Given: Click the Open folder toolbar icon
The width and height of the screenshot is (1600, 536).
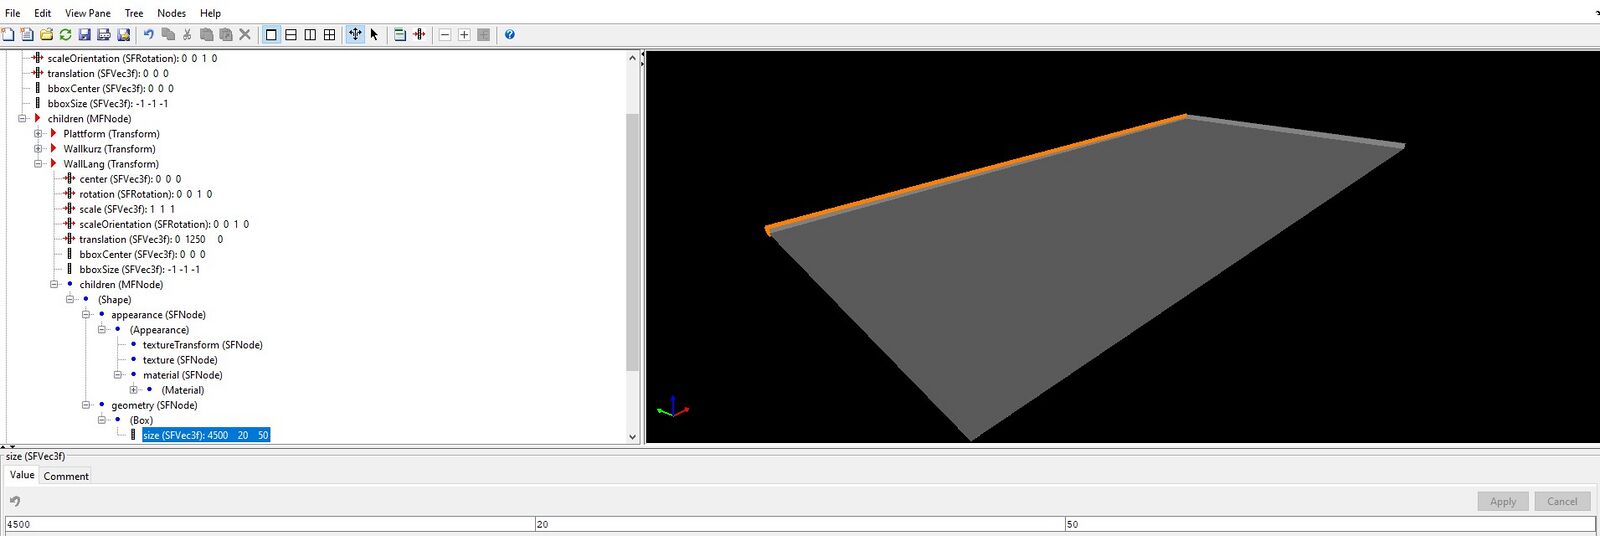Looking at the screenshot, I should [x=46, y=35].
